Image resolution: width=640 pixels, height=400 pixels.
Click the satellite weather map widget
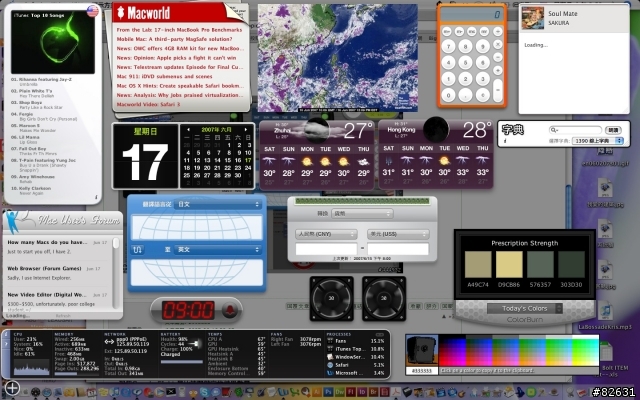337,58
